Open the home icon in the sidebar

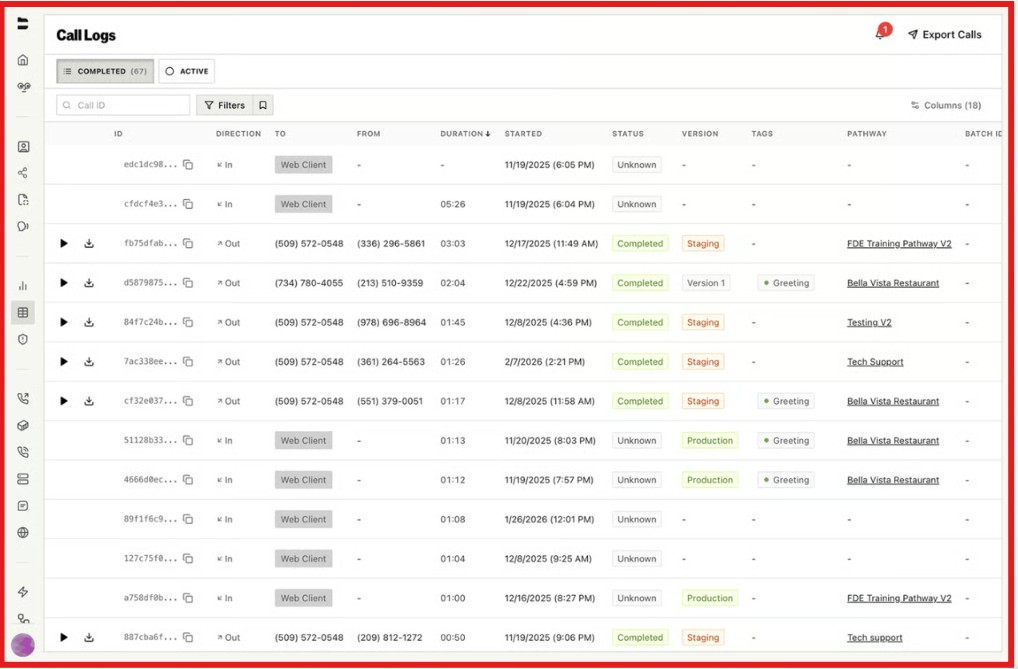[x=23, y=60]
